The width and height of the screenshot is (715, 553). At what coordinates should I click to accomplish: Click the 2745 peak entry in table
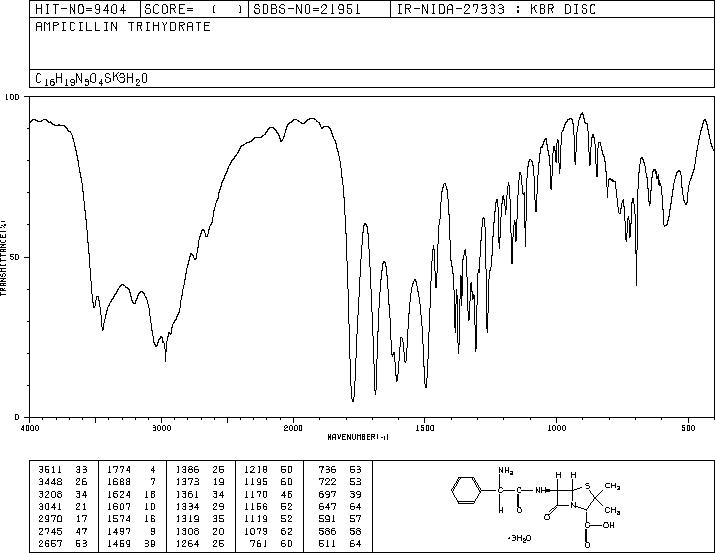click(x=63, y=531)
